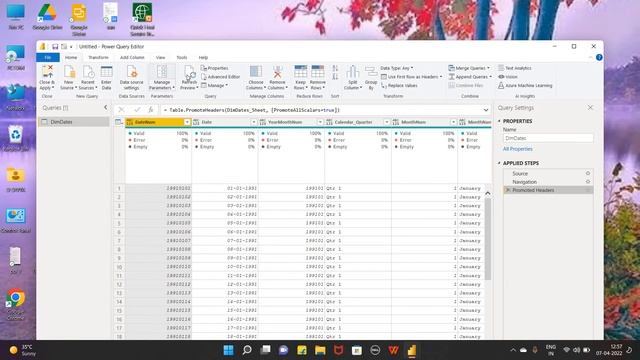Confirm formula with checkmark icon

(137, 110)
